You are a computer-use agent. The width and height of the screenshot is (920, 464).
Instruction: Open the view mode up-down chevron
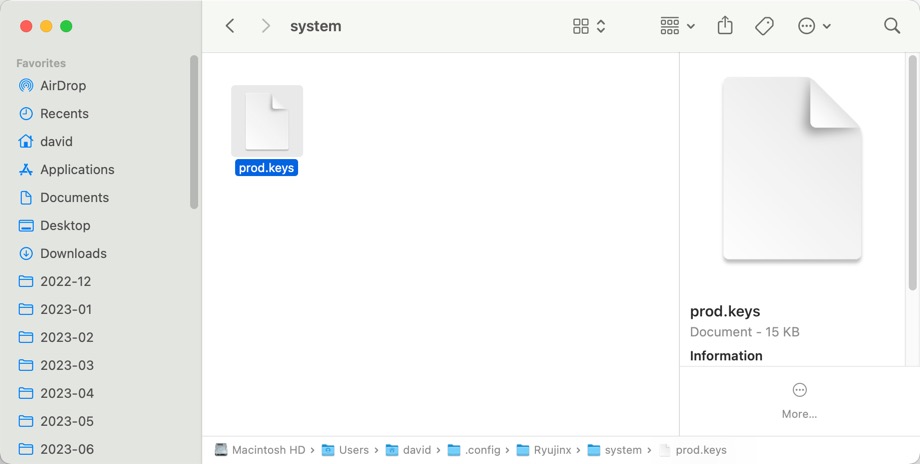tap(601, 26)
